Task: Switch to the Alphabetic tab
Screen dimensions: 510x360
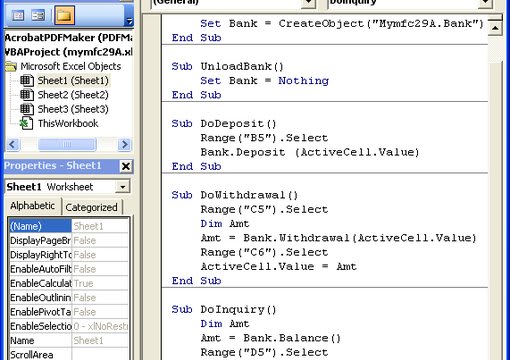Action: click(x=32, y=206)
